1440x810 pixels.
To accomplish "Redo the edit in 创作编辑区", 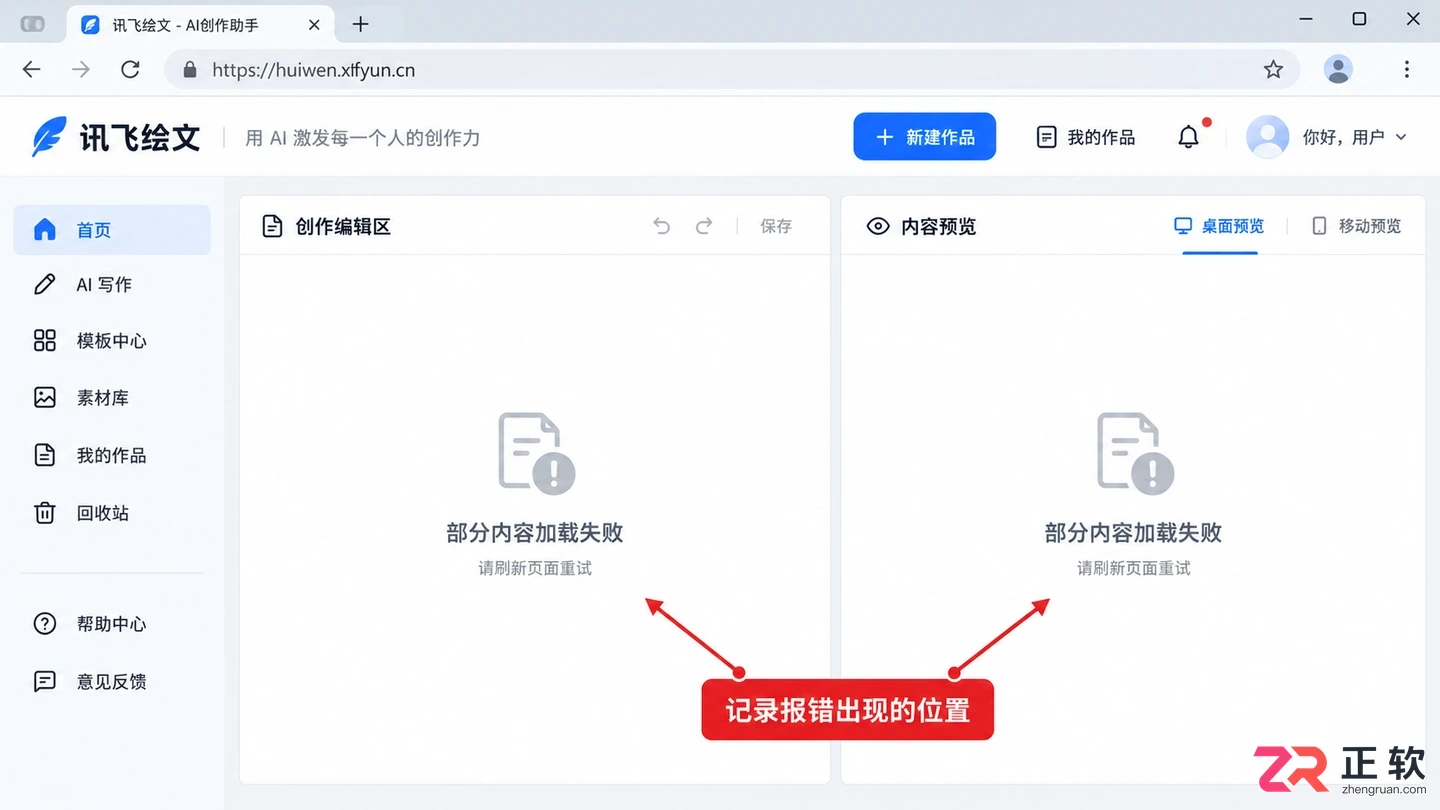I will tap(704, 226).
